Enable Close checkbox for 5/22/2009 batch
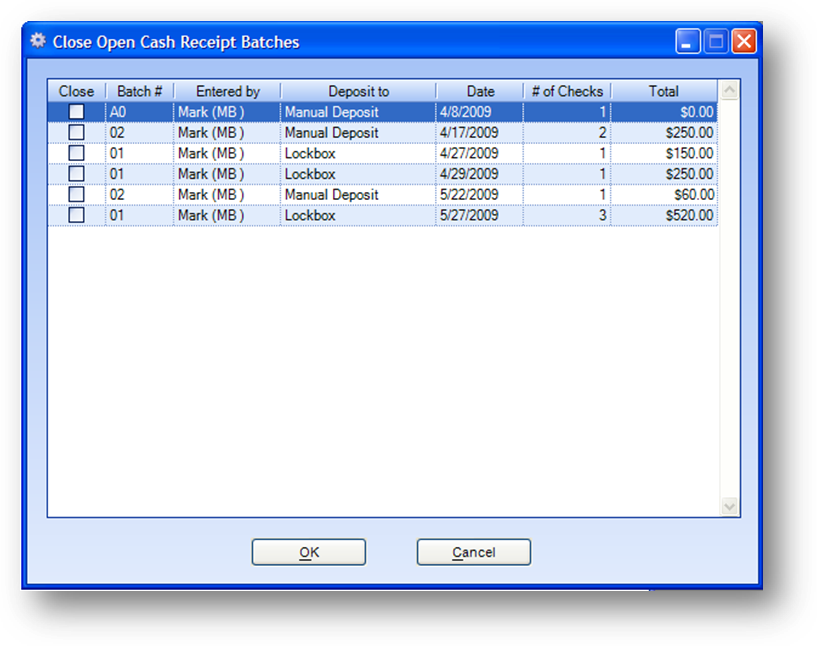The width and height of the screenshot is (817, 646). pyautogui.click(x=77, y=194)
